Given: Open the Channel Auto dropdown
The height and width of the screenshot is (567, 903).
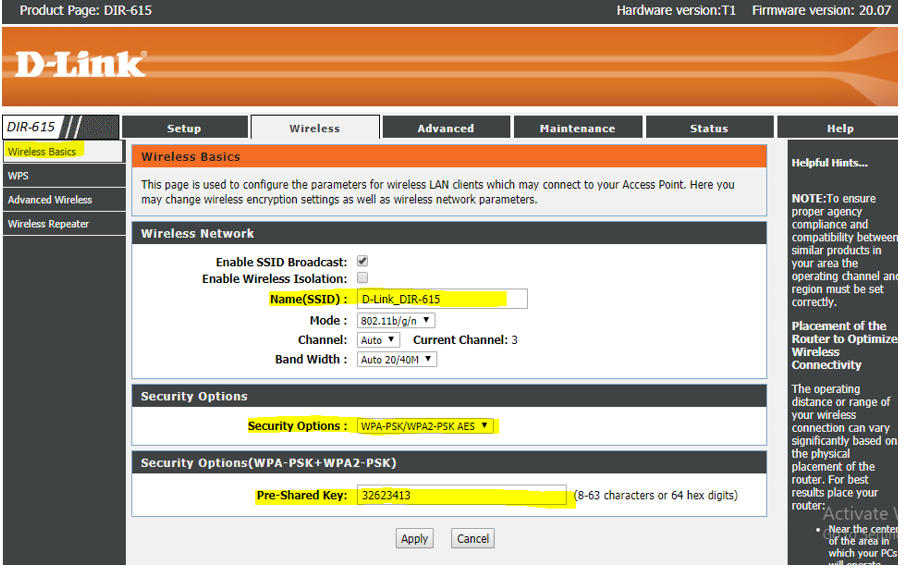Looking at the screenshot, I should [378, 340].
